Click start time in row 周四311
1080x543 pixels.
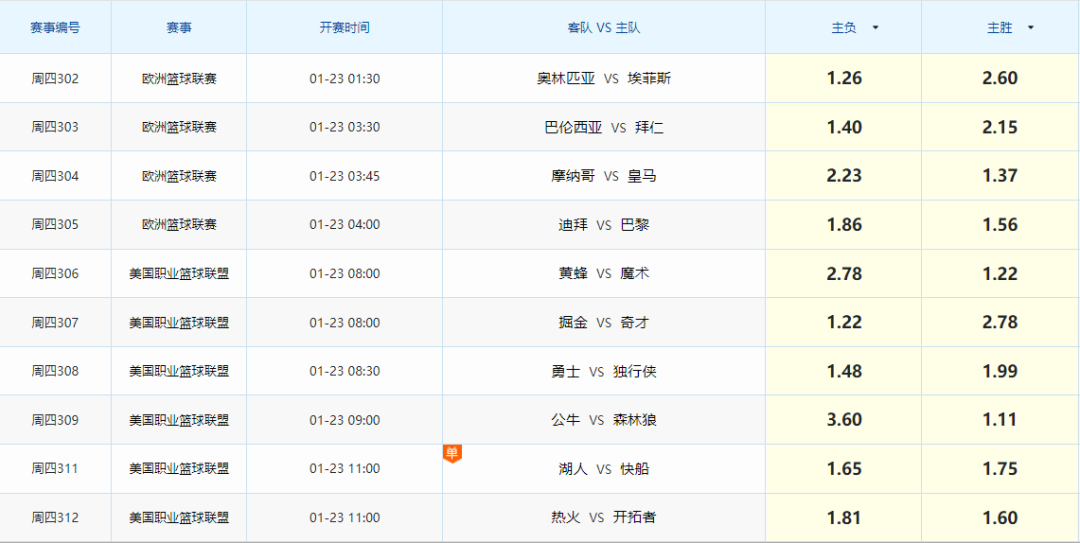click(x=344, y=469)
